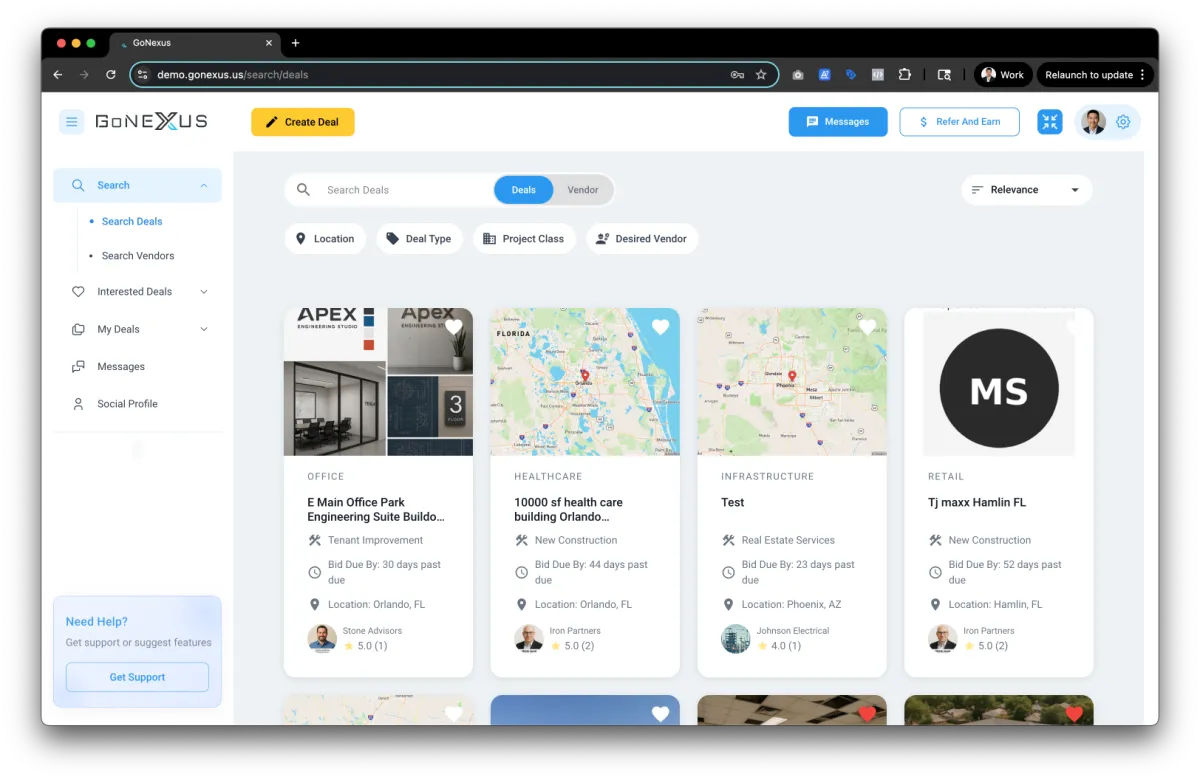Click the browser address bar URL

(232, 75)
